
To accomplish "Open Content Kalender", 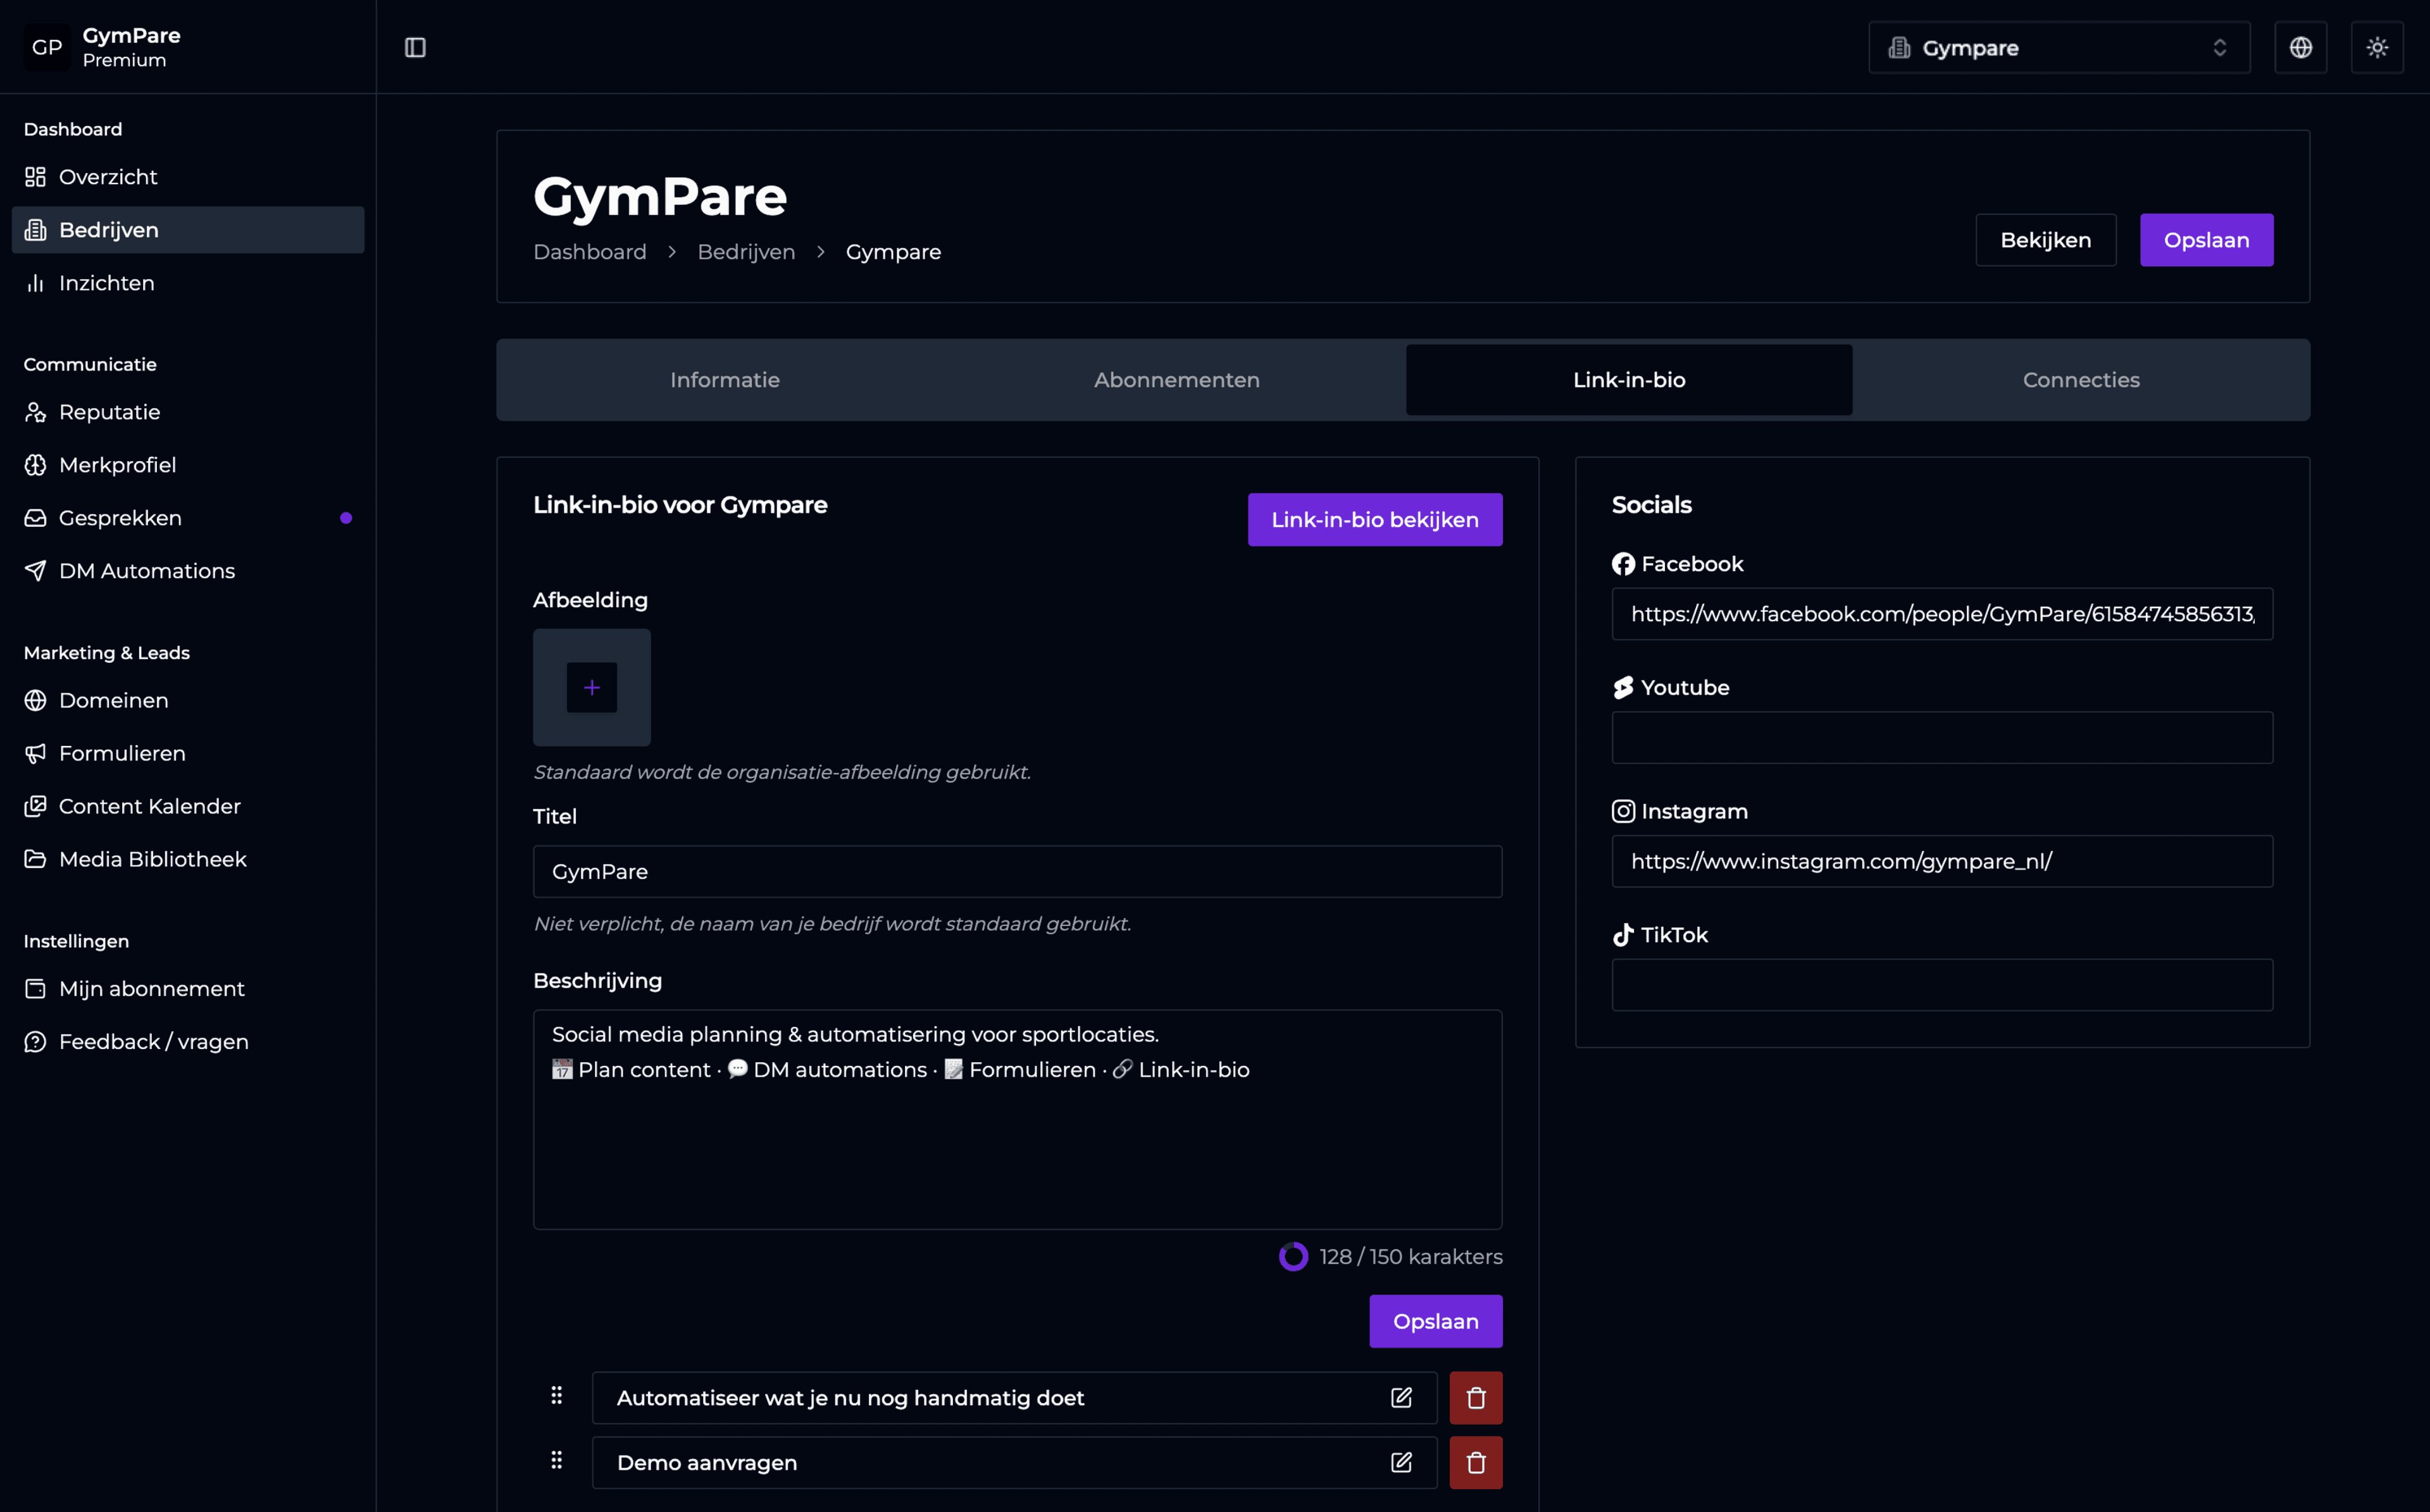I will tap(188, 806).
